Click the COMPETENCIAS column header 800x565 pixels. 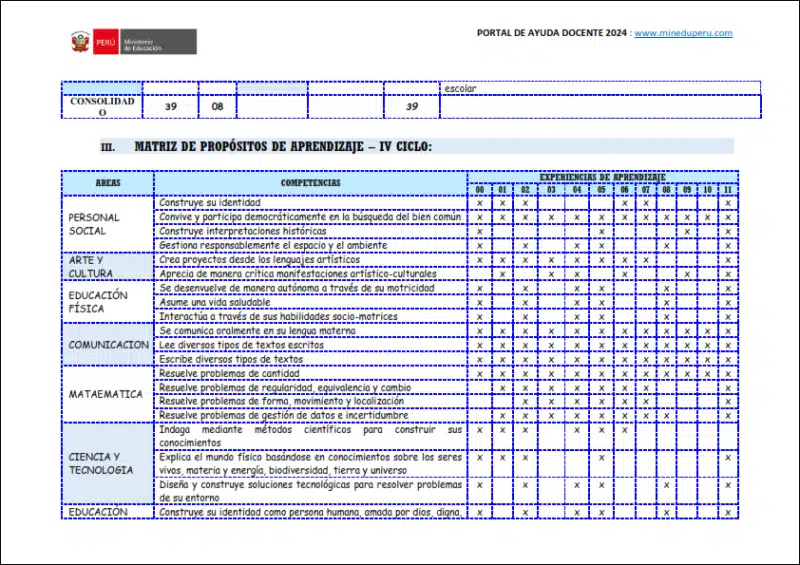tap(310, 183)
